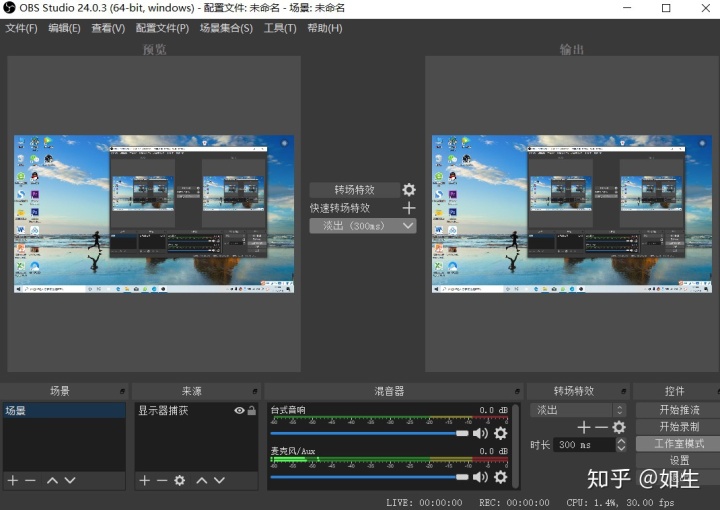Click the 开始录制 button
Image resolution: width=720 pixels, height=510 pixels.
pos(679,427)
